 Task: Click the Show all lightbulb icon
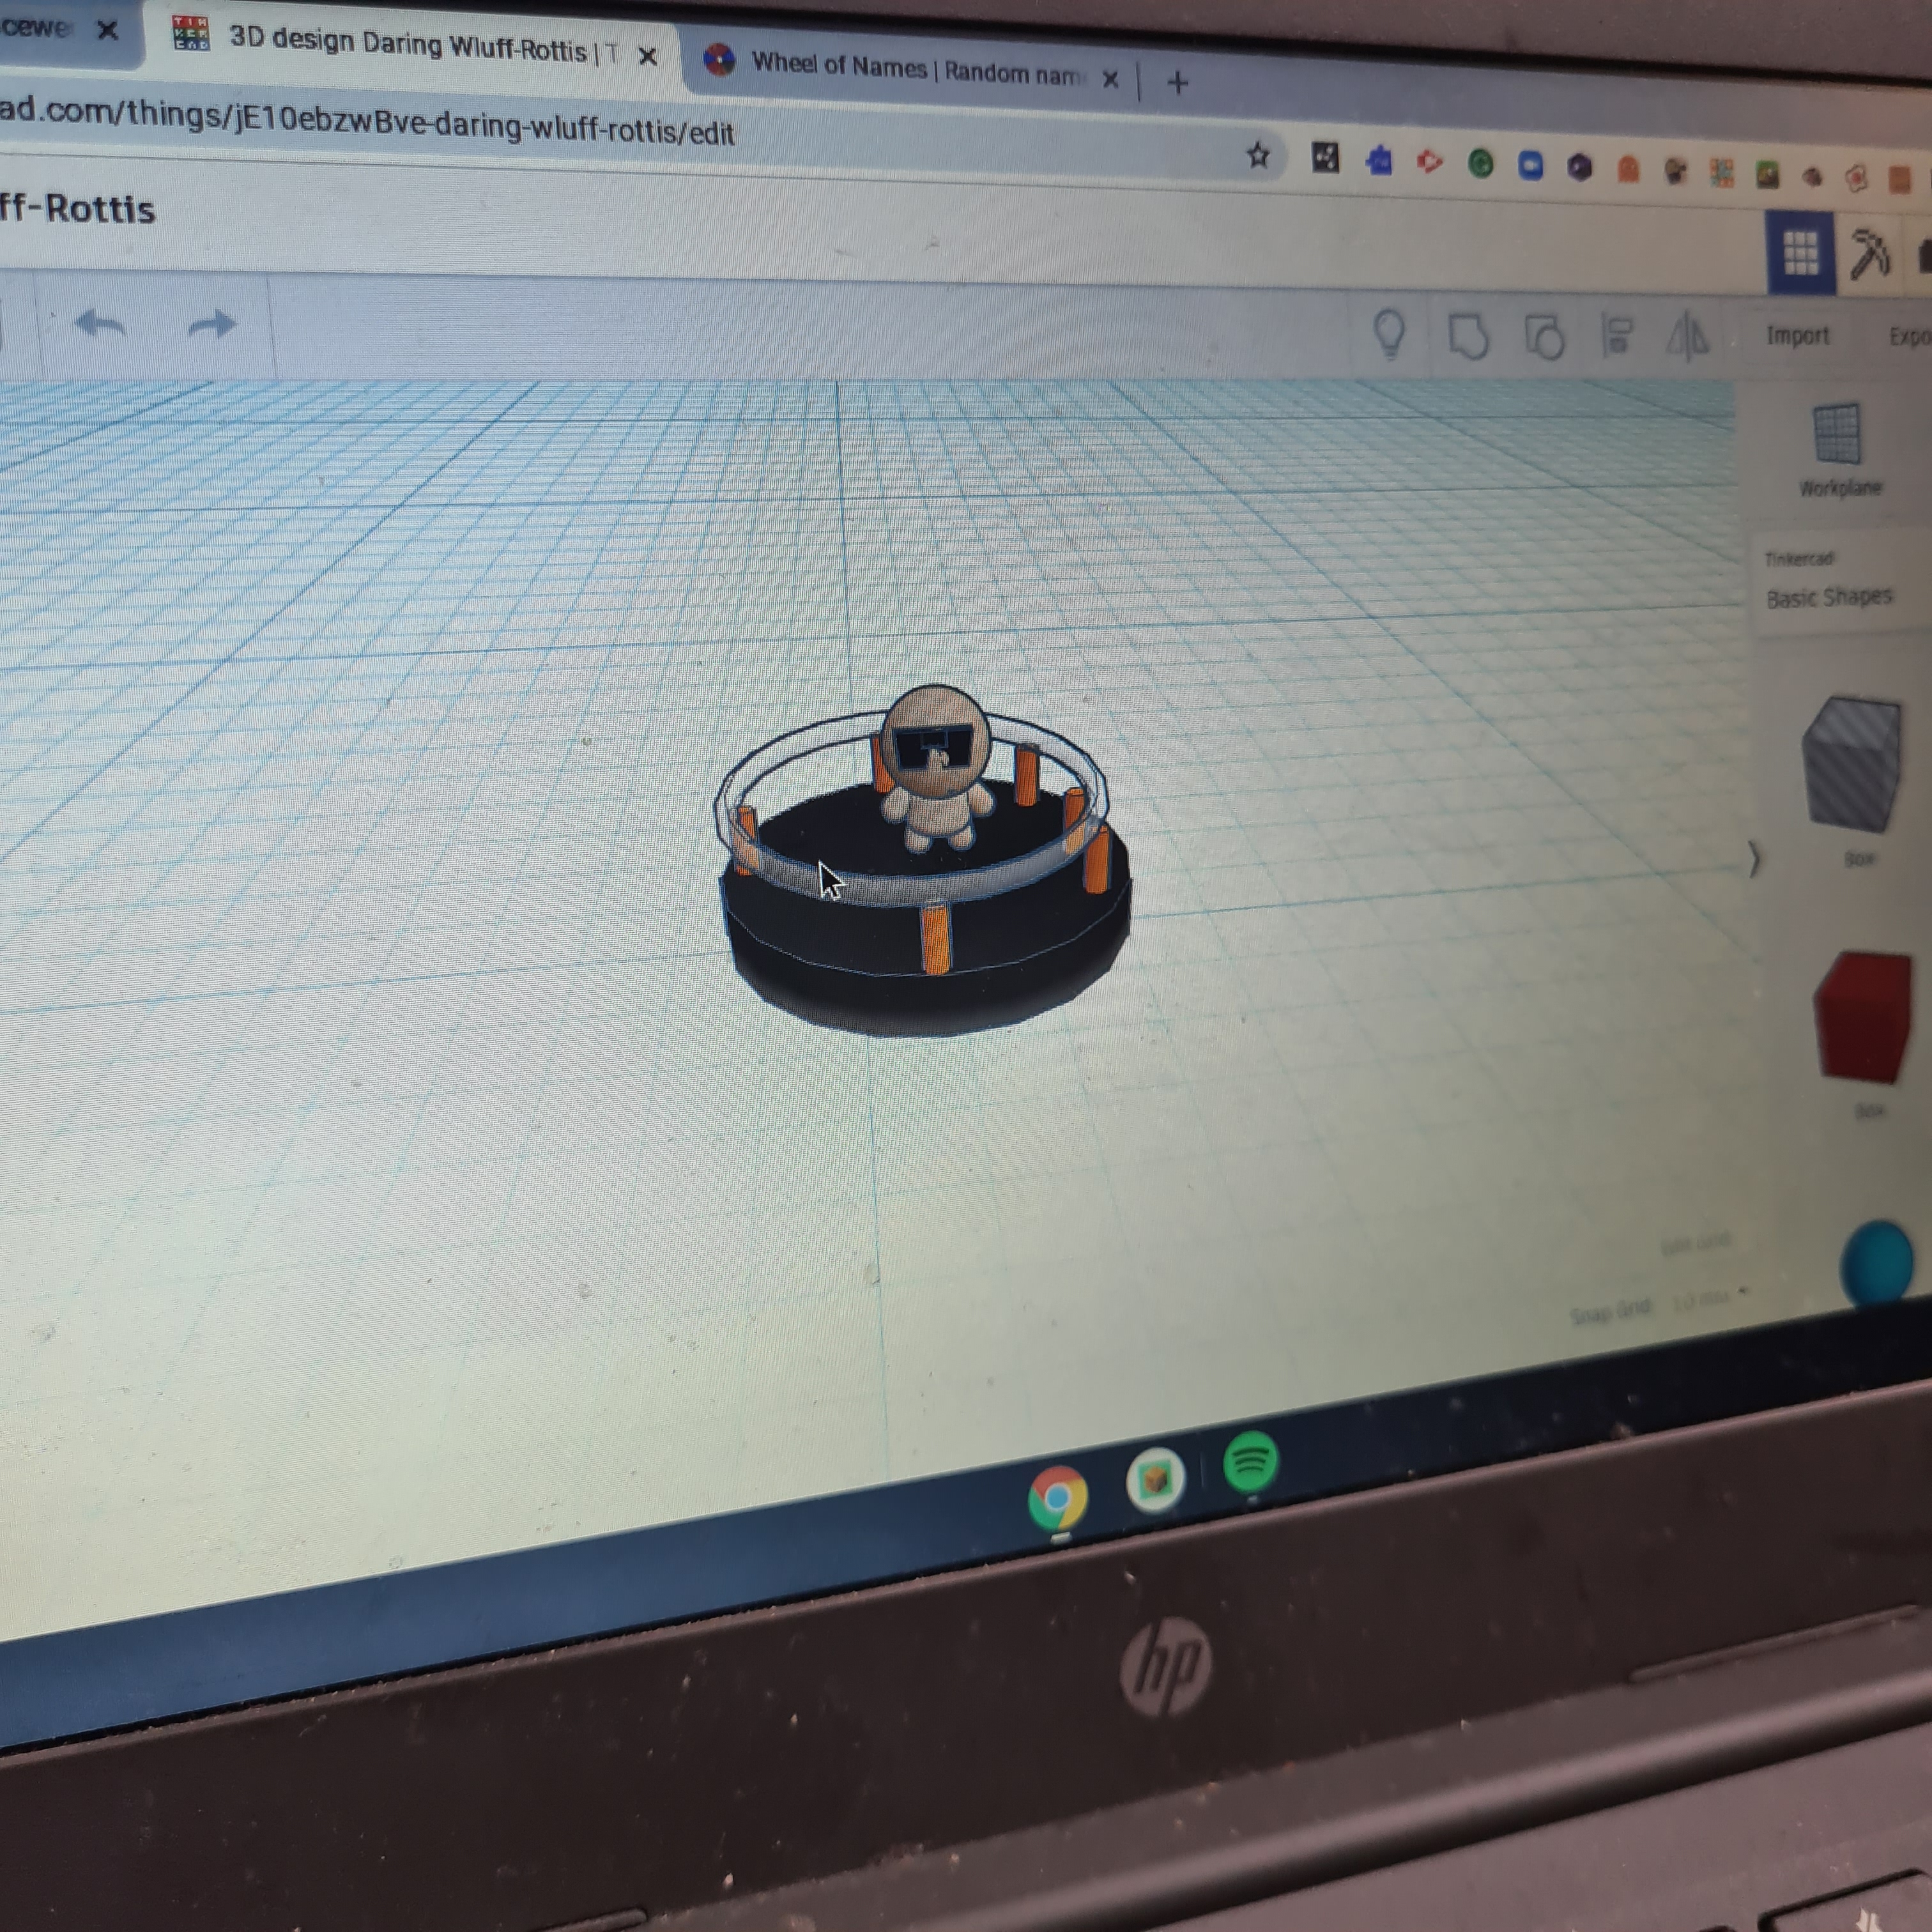pyautogui.click(x=1390, y=333)
